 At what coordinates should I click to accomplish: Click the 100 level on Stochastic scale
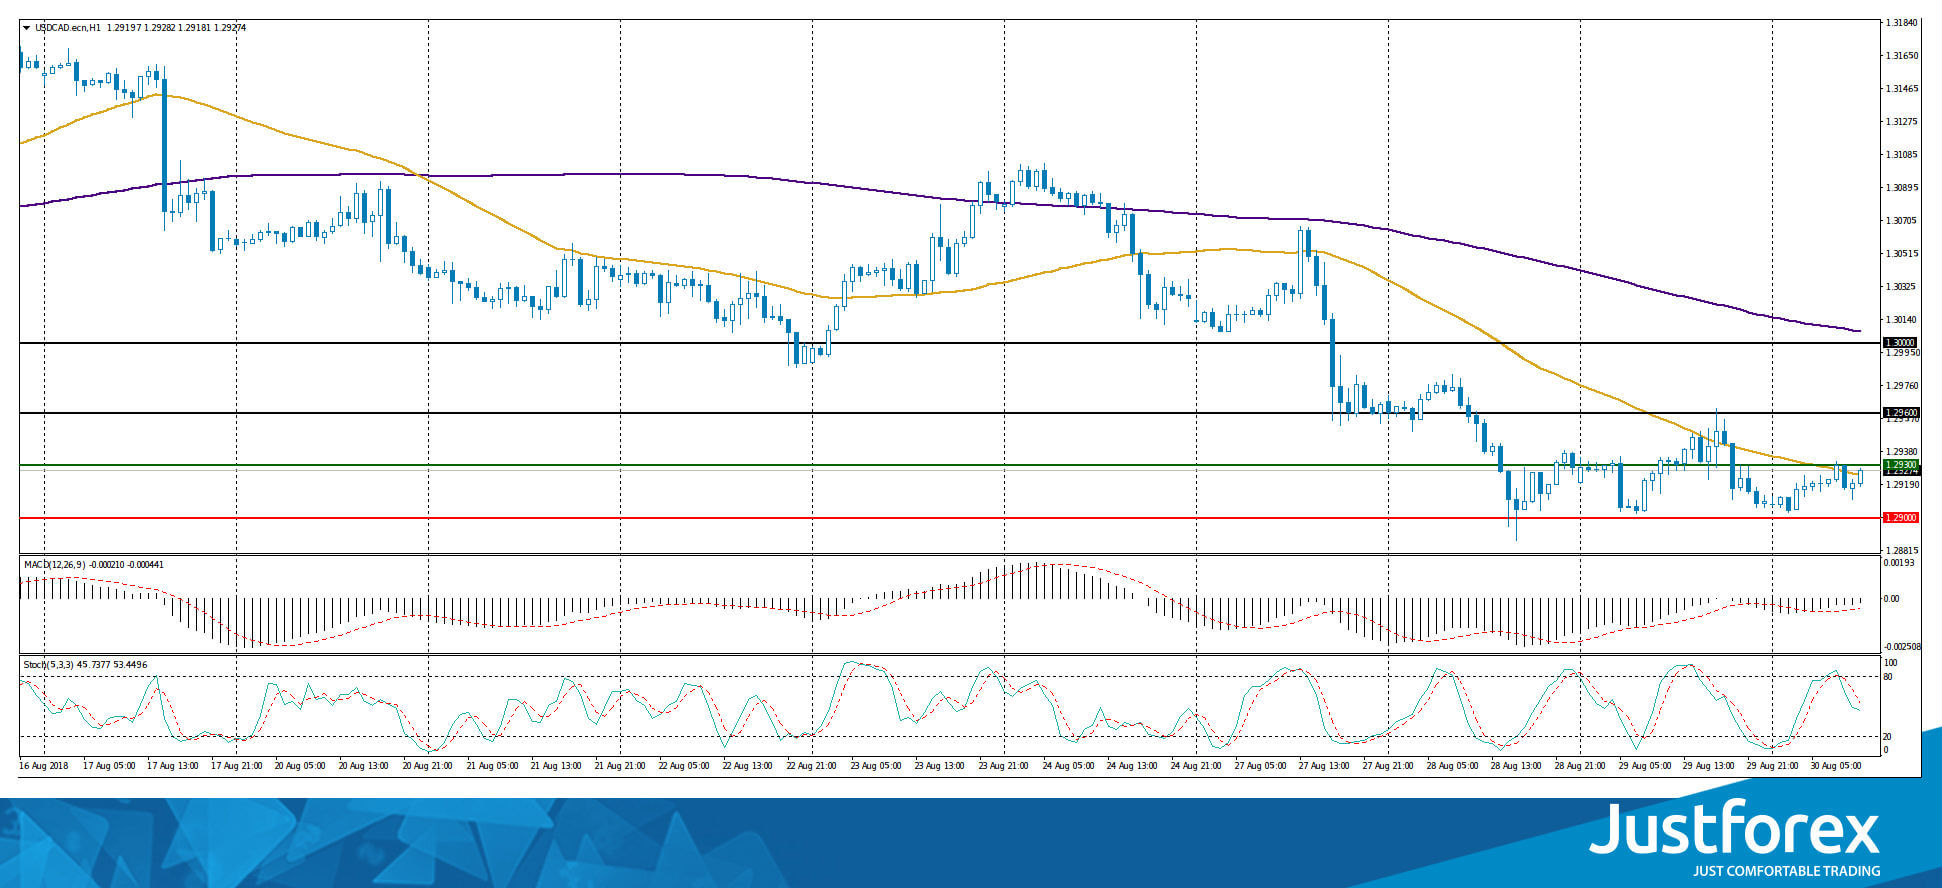click(x=1890, y=663)
